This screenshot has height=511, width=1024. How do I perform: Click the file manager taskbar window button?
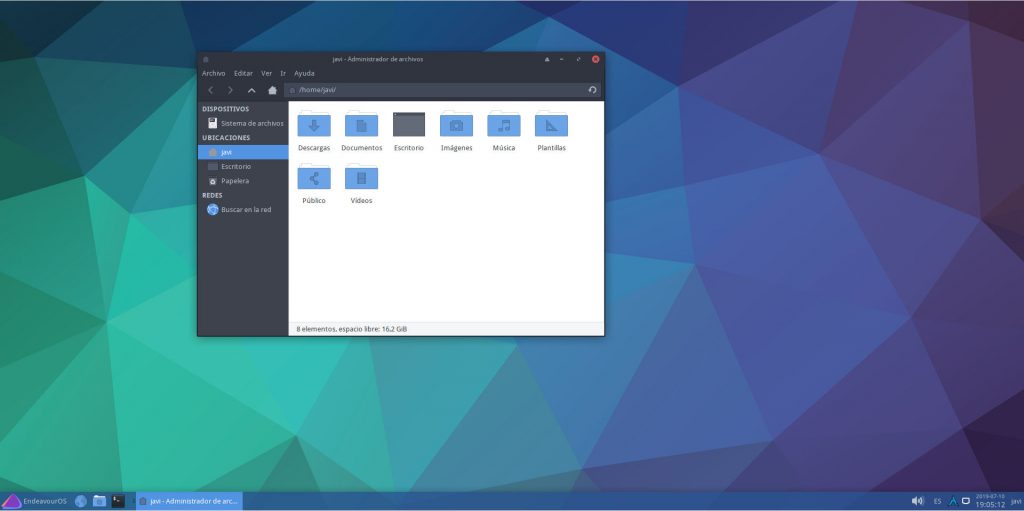pos(189,500)
